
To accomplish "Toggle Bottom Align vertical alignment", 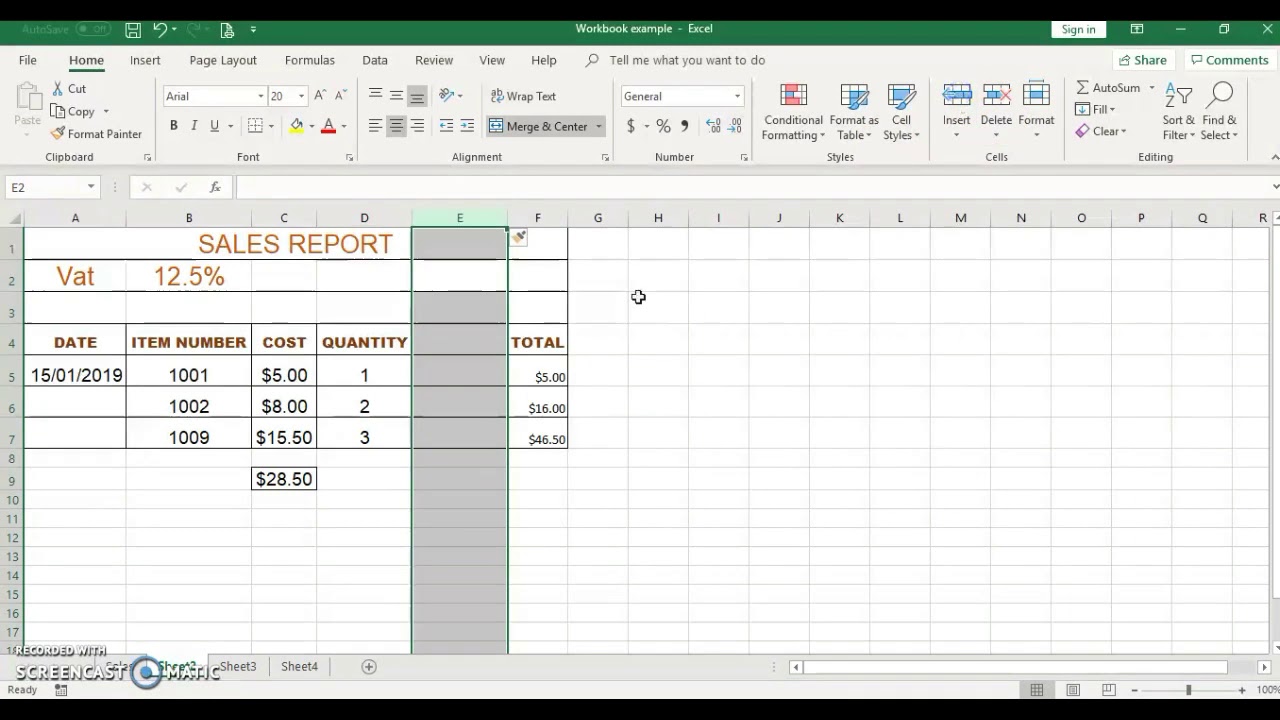I will pyautogui.click(x=417, y=96).
